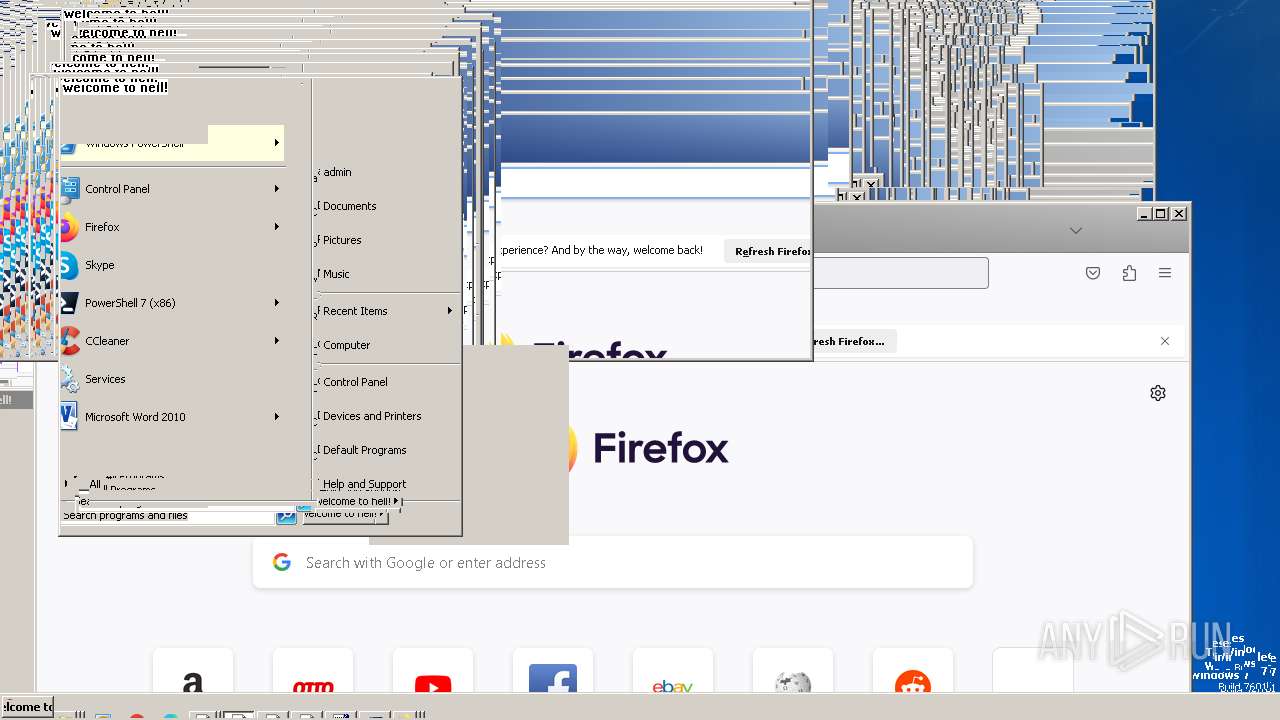The width and height of the screenshot is (1280, 720).
Task: Click the Skype icon in the Start menu
Action: (x=69, y=265)
